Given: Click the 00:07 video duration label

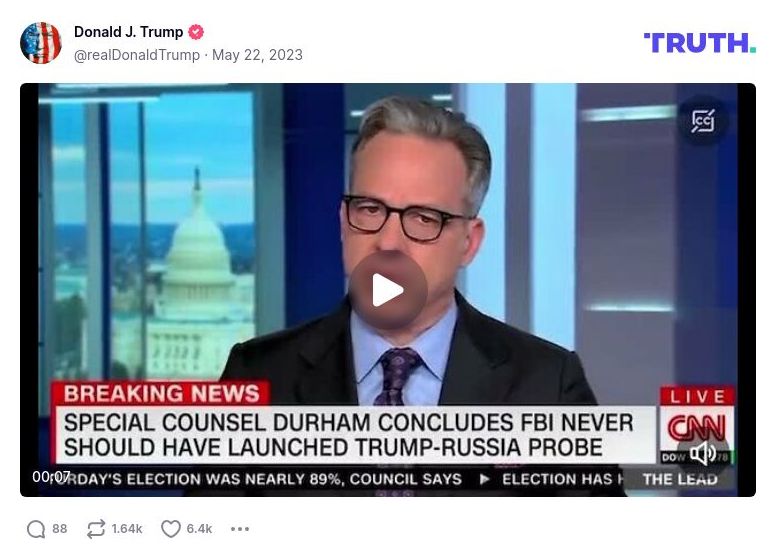Looking at the screenshot, I should point(51,477).
